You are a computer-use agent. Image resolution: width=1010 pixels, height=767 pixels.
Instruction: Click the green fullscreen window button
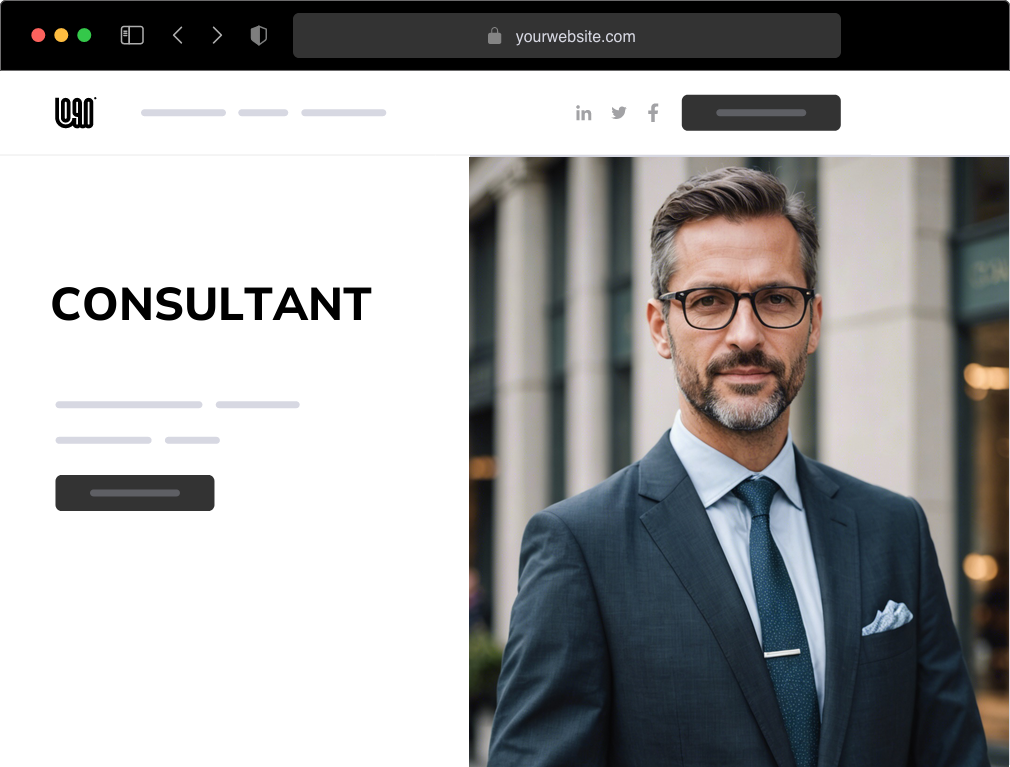point(84,35)
